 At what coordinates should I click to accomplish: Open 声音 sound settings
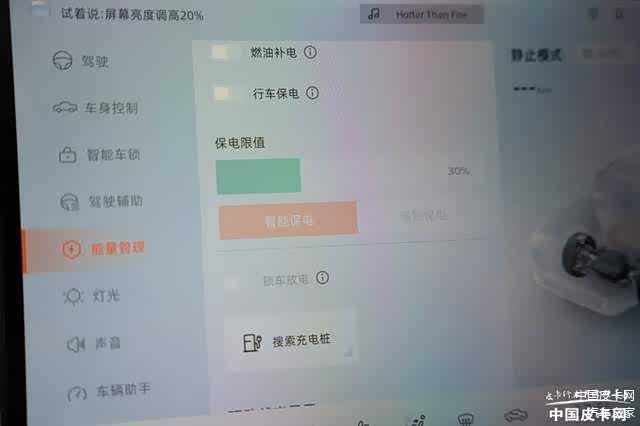pos(94,344)
